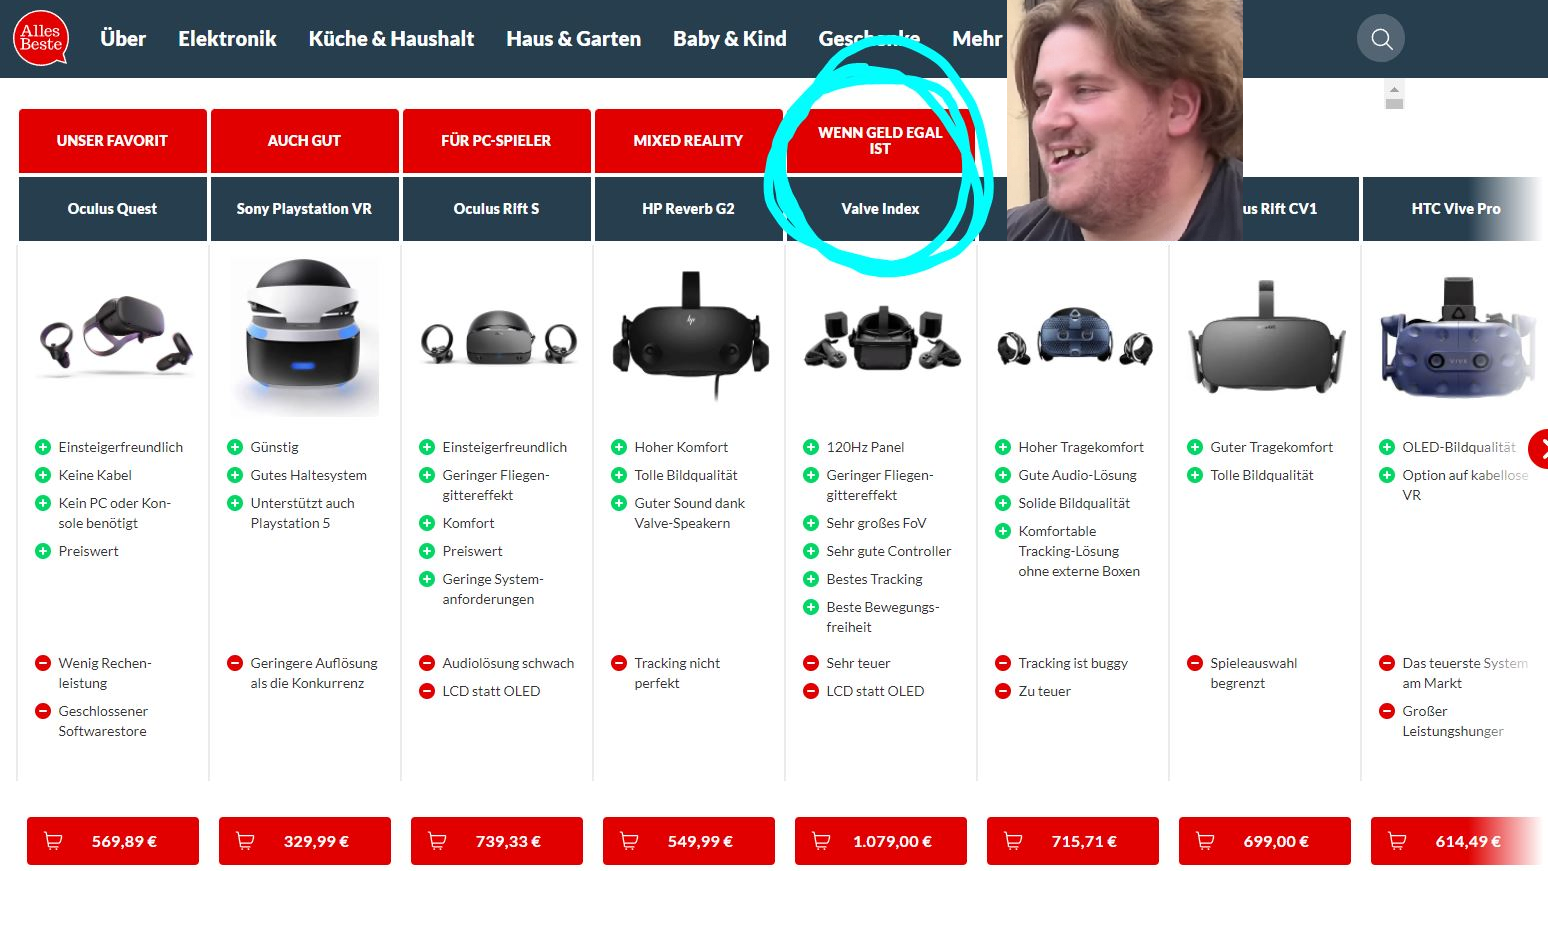Select the AUCH GUT tab
This screenshot has width=1548, height=941.
(305, 141)
